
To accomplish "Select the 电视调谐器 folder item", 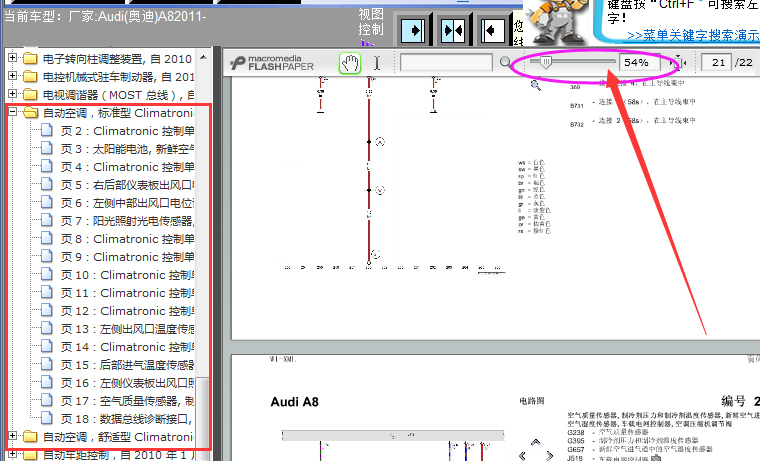I will point(118,95).
